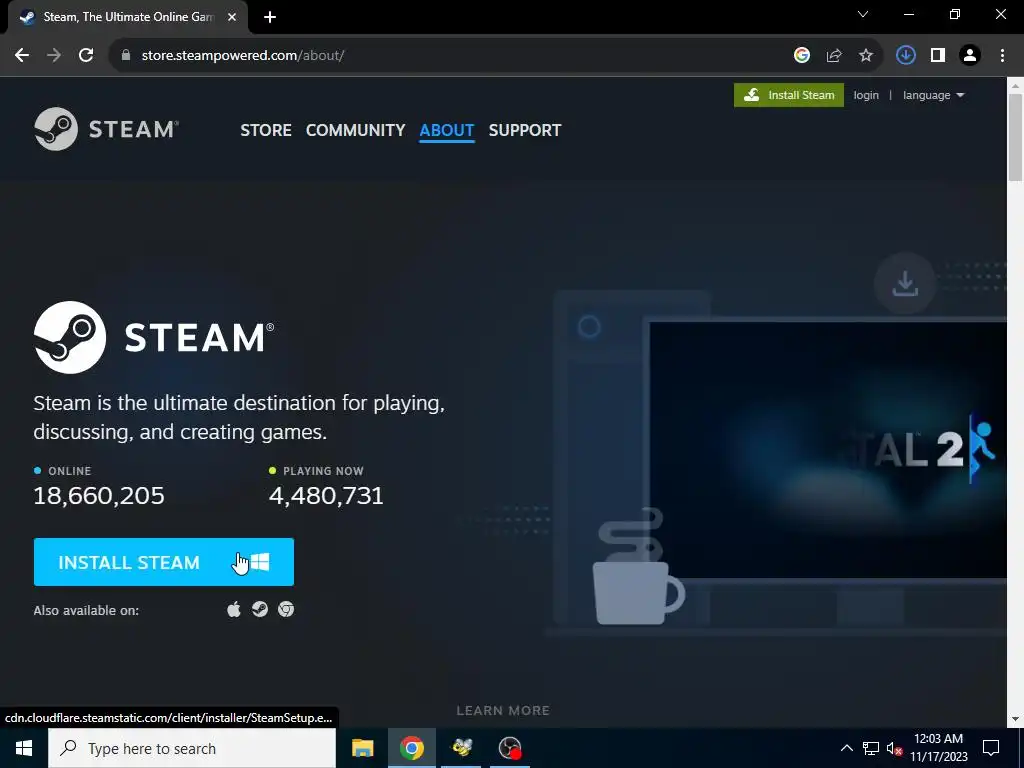The image size is (1024, 768).
Task: Close the Steam browser tab
Action: coord(232,17)
